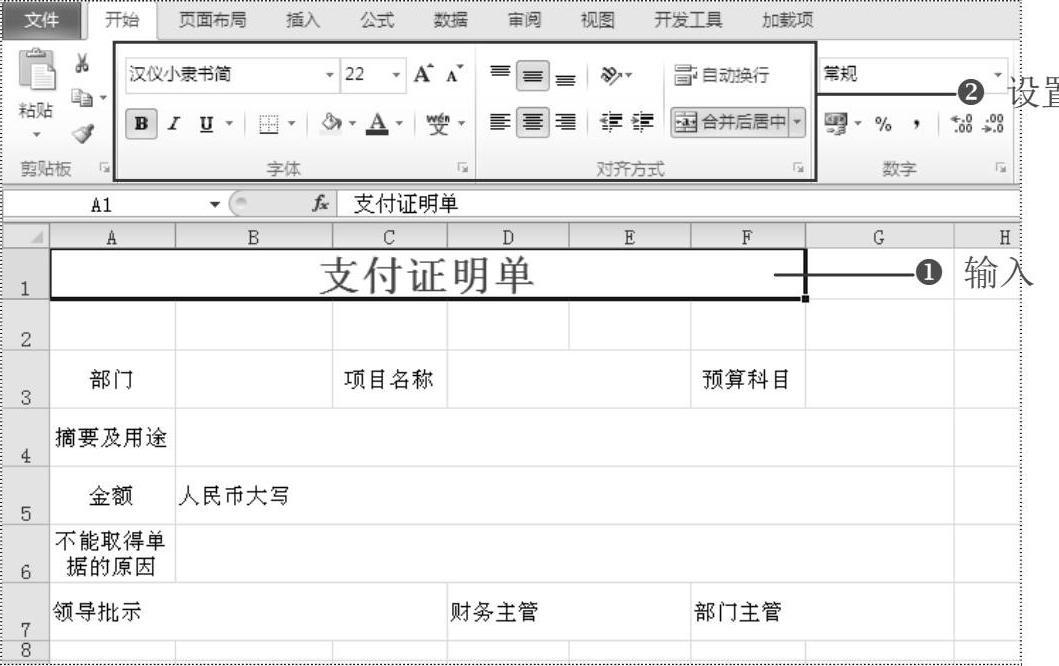Switch to 公式 tab

(x=377, y=20)
